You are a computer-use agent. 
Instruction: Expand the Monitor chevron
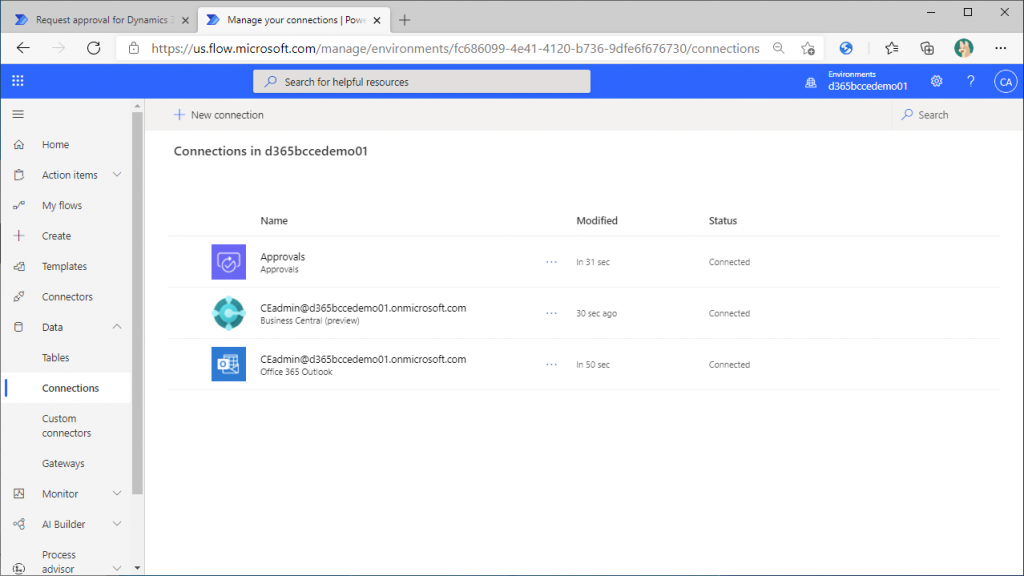[x=117, y=493]
